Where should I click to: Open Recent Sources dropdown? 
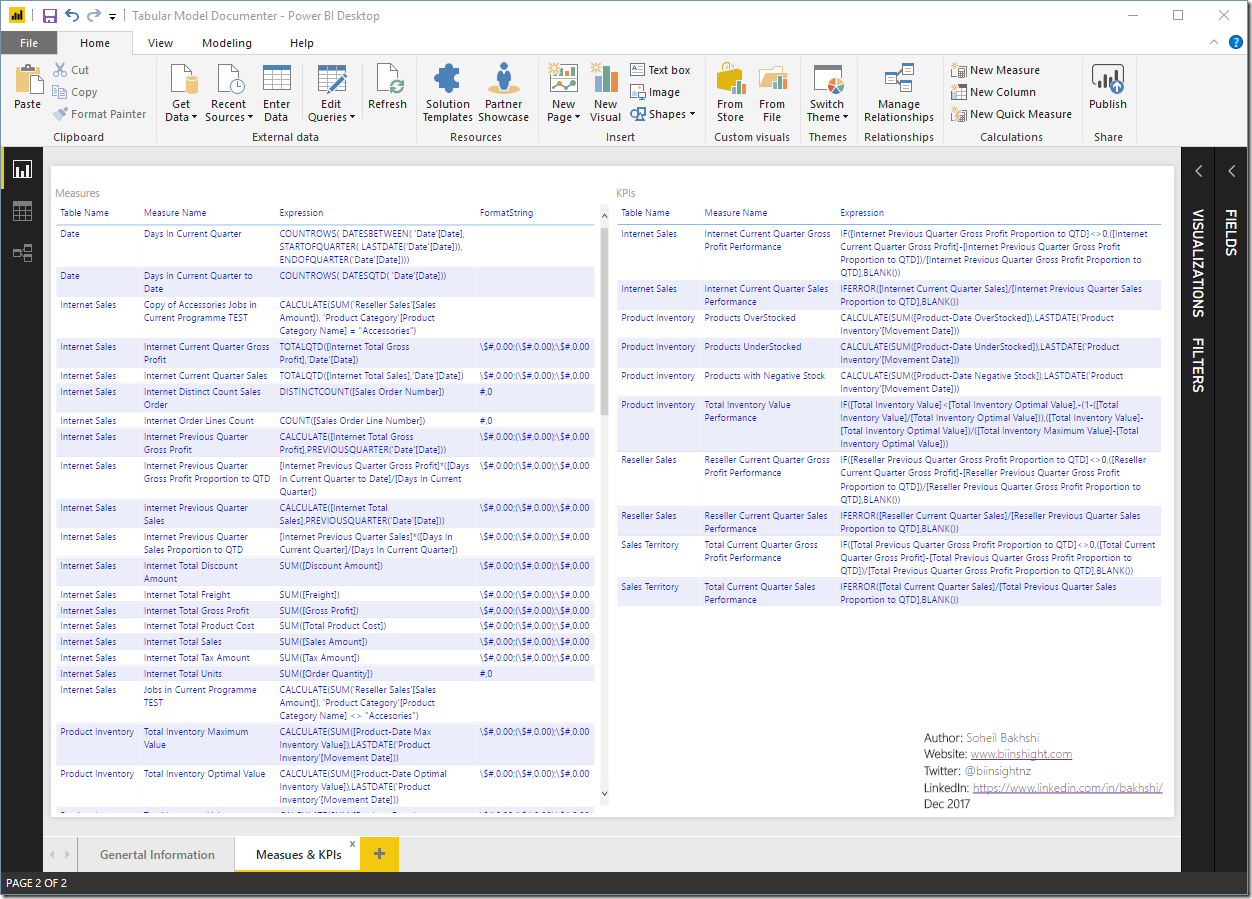pos(229,93)
